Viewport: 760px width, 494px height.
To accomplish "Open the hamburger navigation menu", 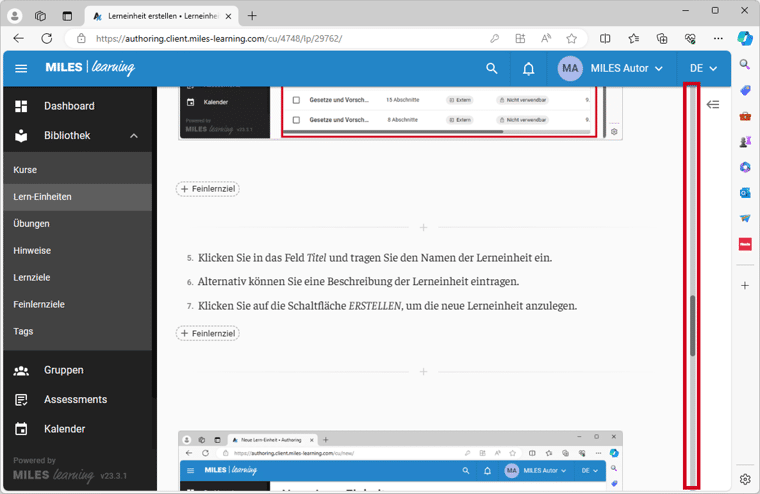I will [x=21, y=69].
